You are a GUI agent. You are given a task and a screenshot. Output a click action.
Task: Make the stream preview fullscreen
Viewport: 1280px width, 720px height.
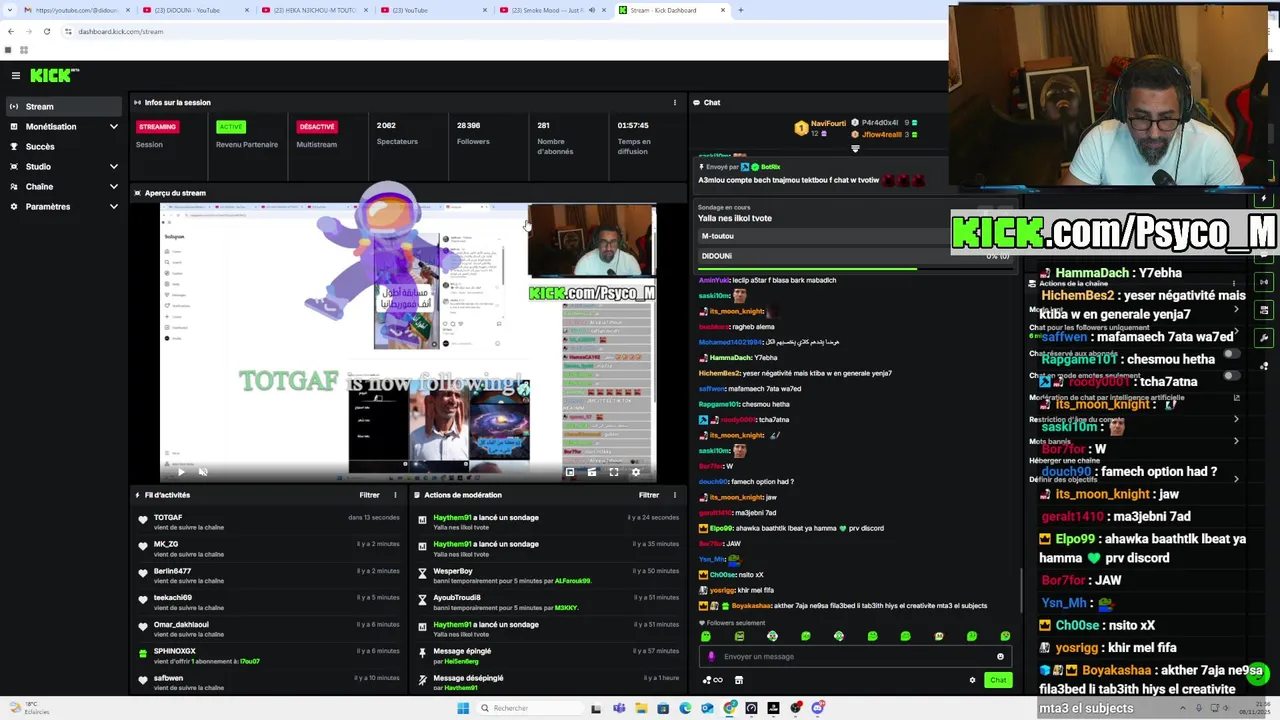[614, 472]
